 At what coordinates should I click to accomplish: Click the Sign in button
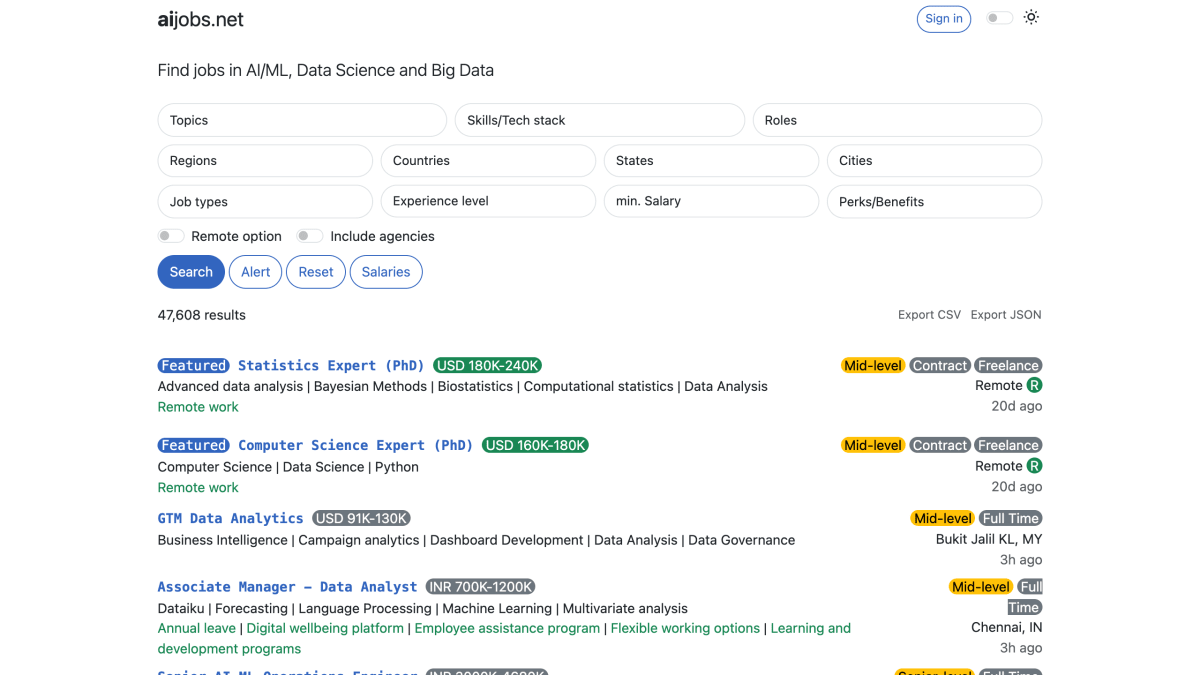(944, 18)
